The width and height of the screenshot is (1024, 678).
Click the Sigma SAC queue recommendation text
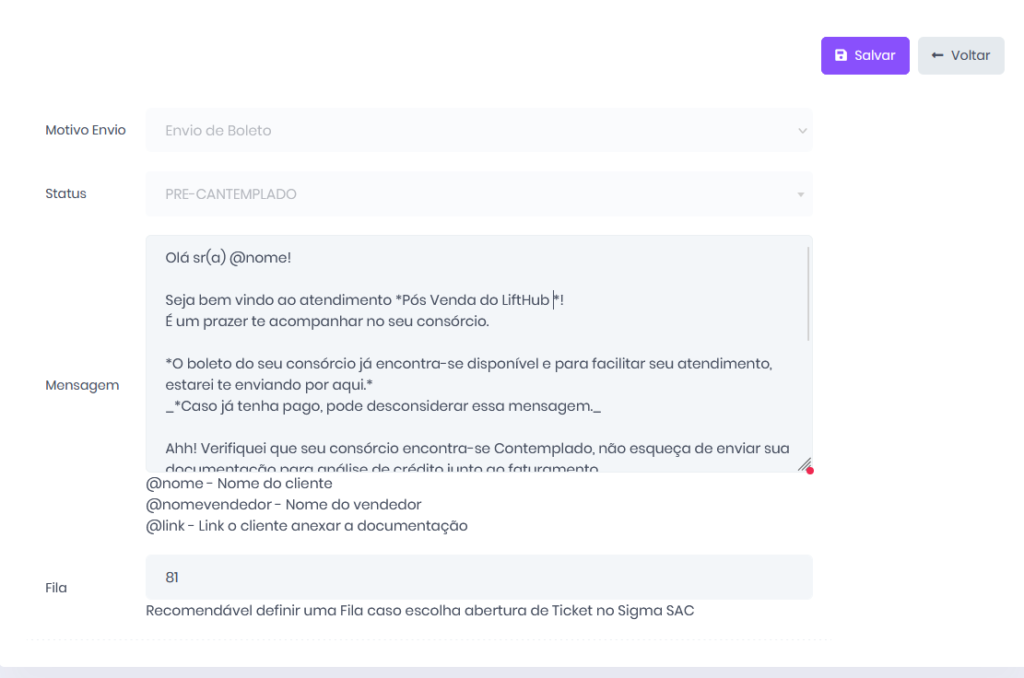(x=420, y=610)
